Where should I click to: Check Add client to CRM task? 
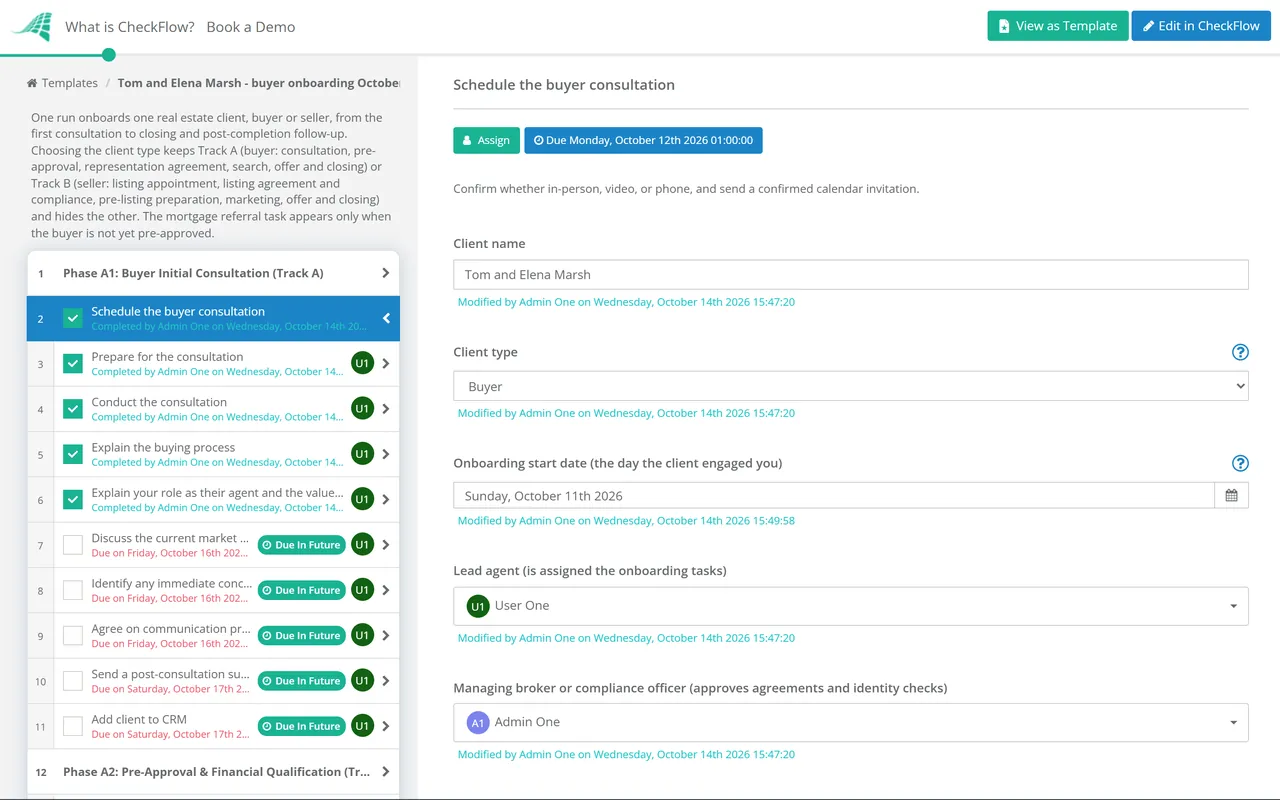(x=73, y=726)
